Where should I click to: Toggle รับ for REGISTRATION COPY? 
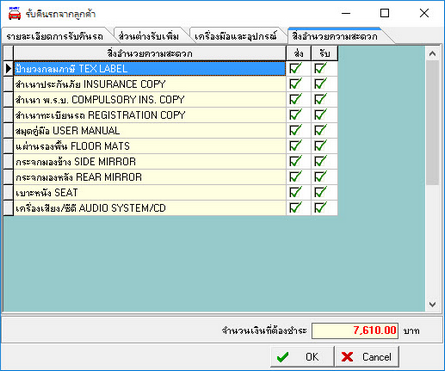coord(320,115)
